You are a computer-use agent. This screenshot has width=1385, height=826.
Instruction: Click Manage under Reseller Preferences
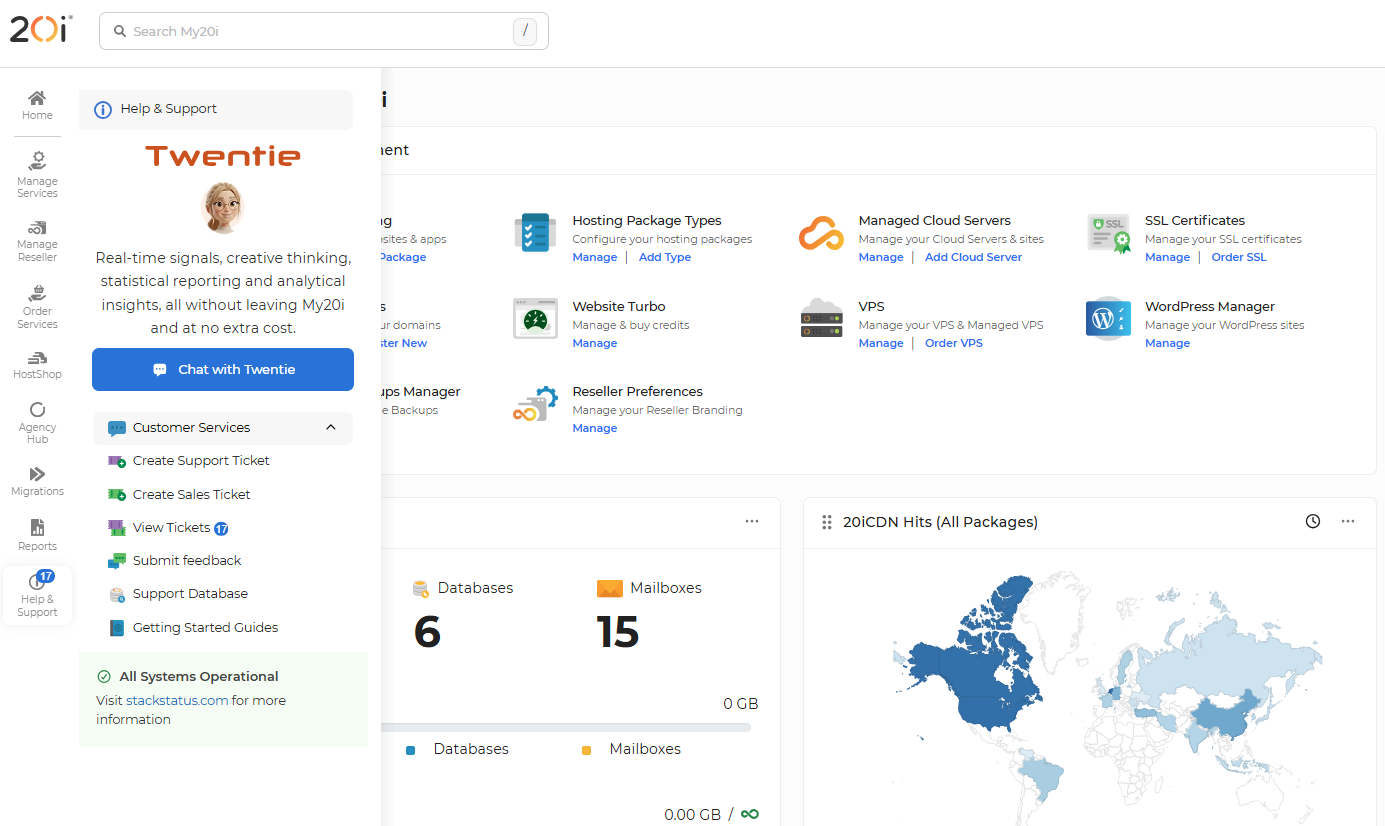594,428
